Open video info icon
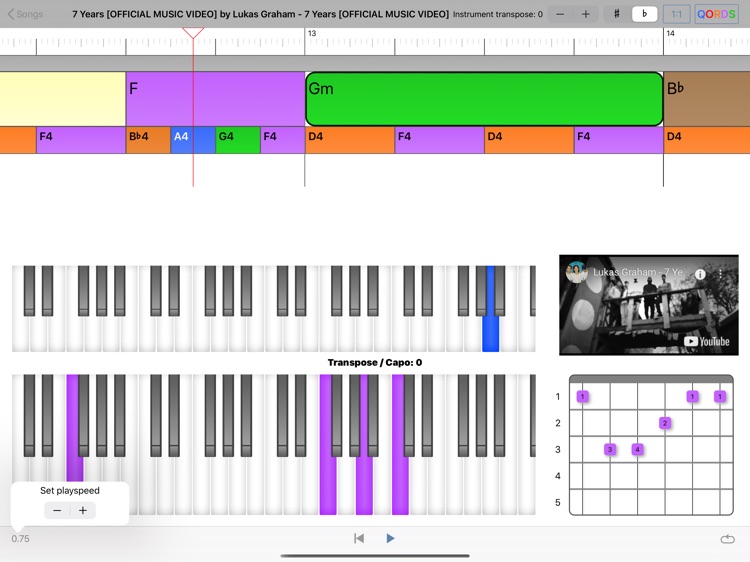This screenshot has height=562, width=750. point(700,274)
